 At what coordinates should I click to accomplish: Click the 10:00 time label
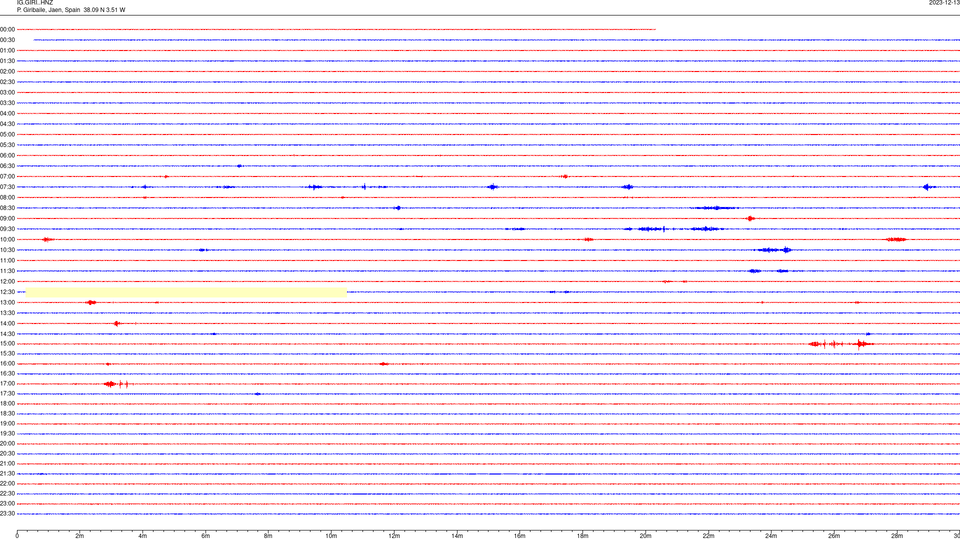click(7, 239)
